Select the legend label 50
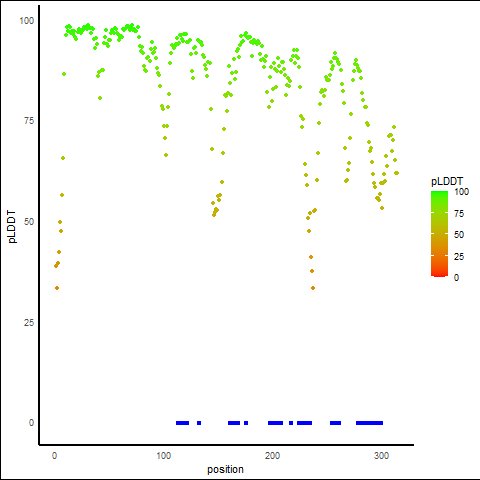The height and width of the screenshot is (480, 480). 459,235
